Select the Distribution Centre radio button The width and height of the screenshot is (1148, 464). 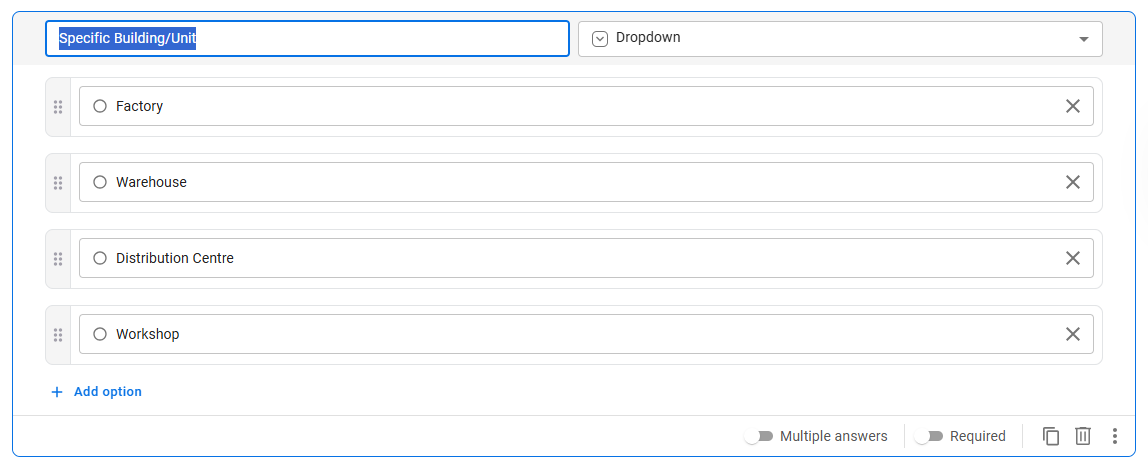click(x=100, y=258)
